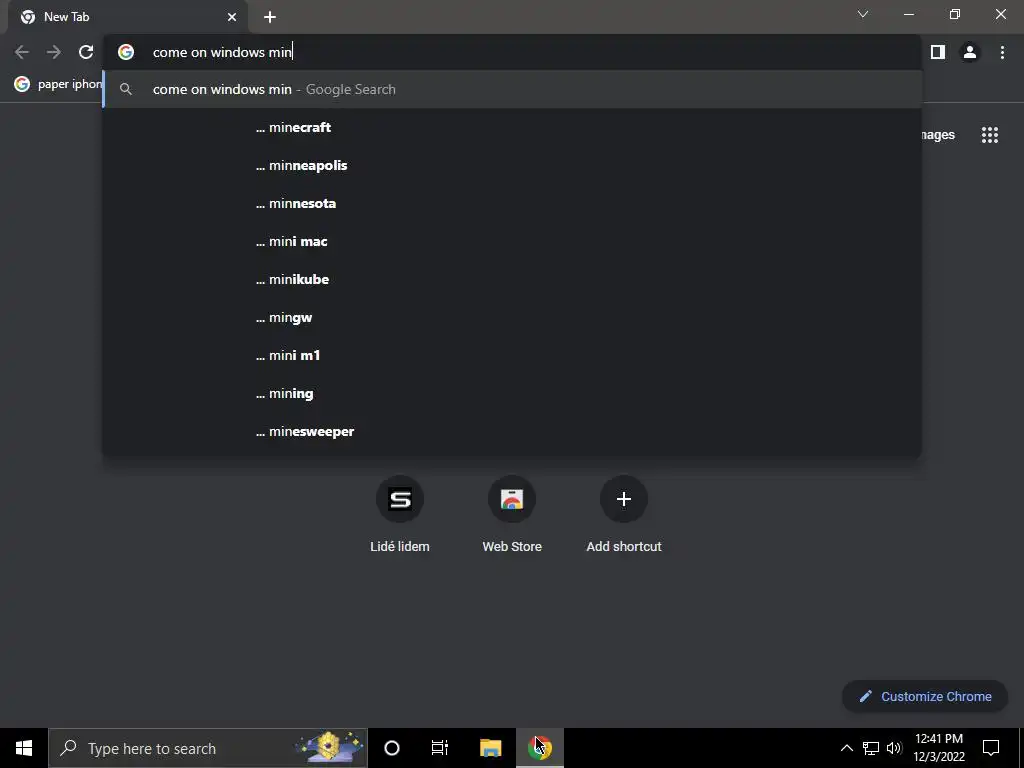This screenshot has width=1024, height=768.
Task: Open the Lidé lidem shortcut
Action: [400, 515]
